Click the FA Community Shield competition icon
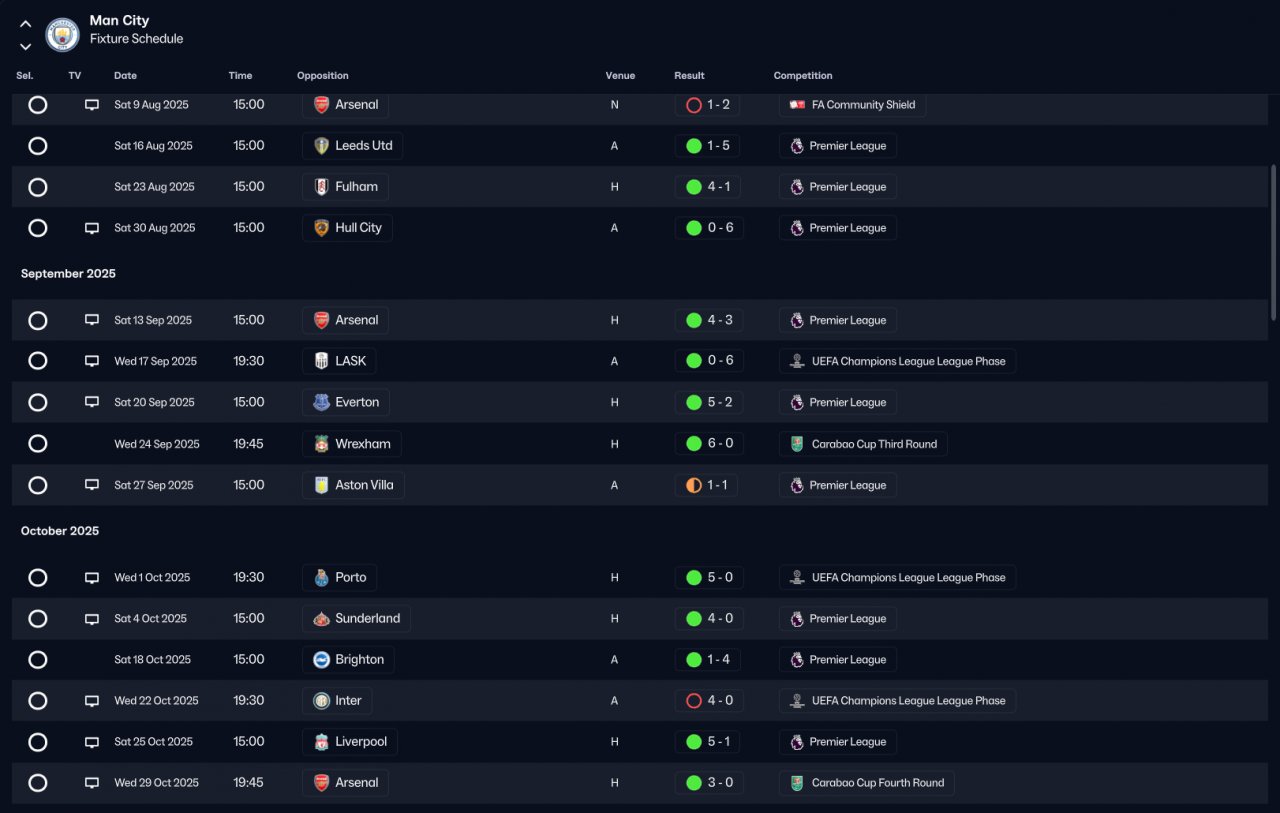The height and width of the screenshot is (813, 1280). point(797,105)
